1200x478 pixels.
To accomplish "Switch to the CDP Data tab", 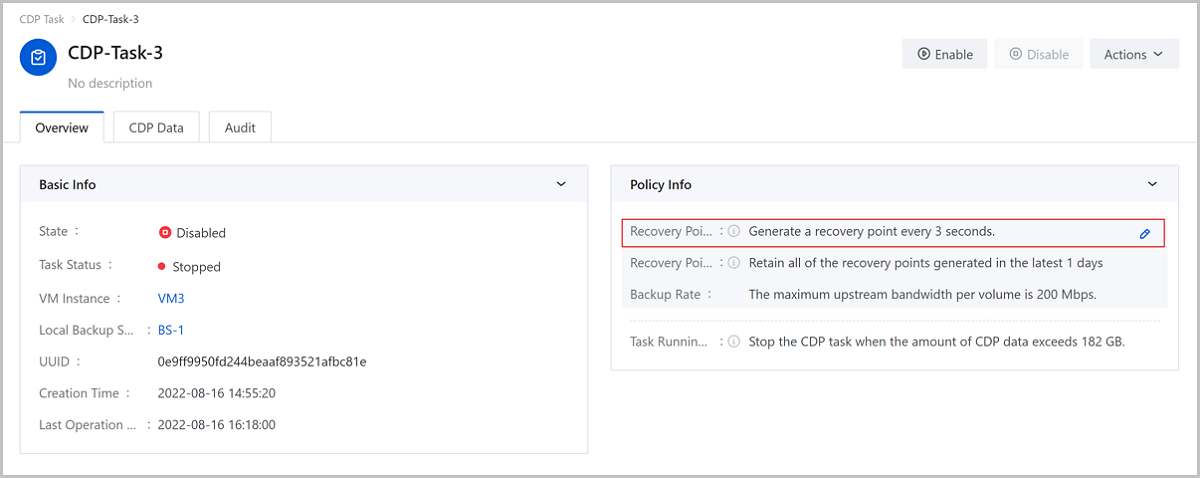I will (x=157, y=128).
